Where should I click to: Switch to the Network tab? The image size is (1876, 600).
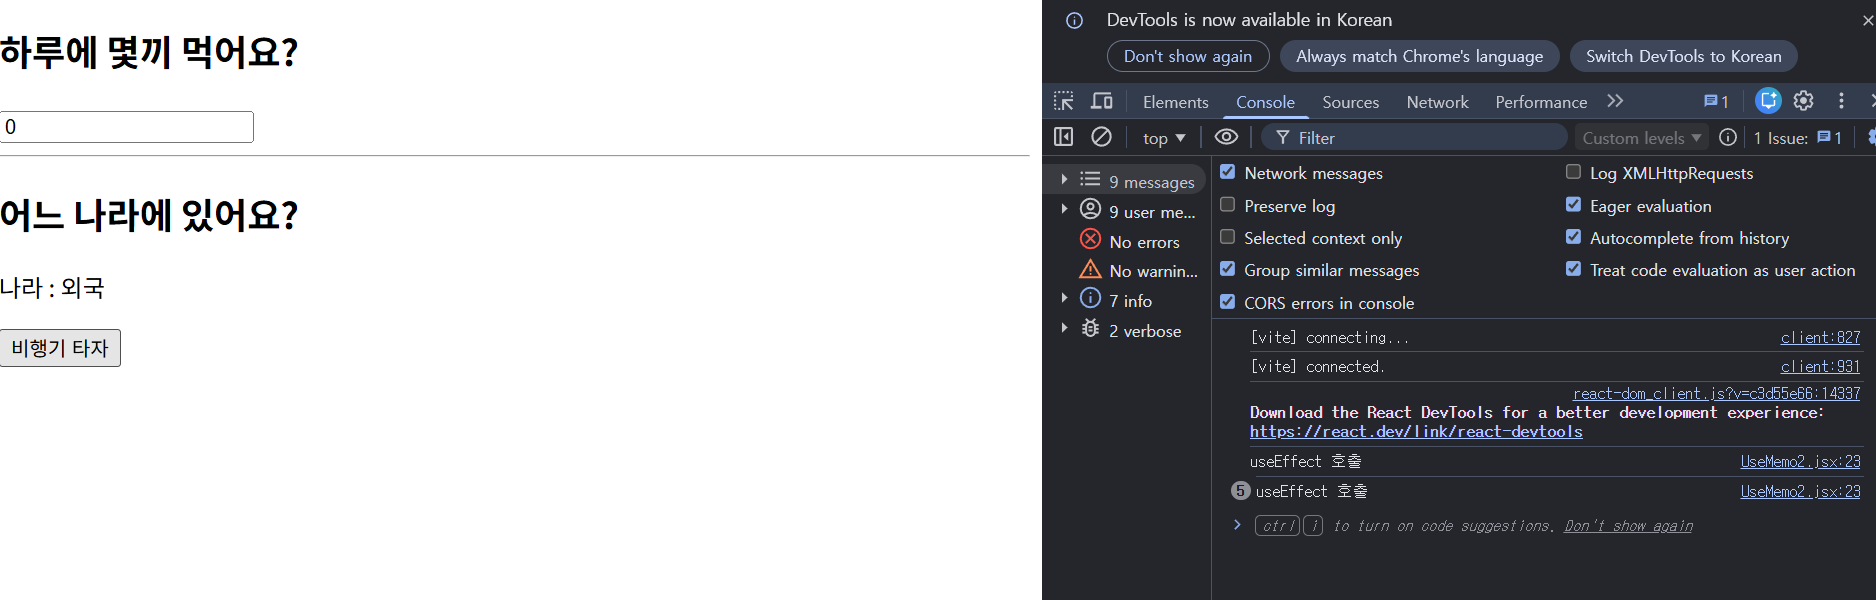[1437, 102]
